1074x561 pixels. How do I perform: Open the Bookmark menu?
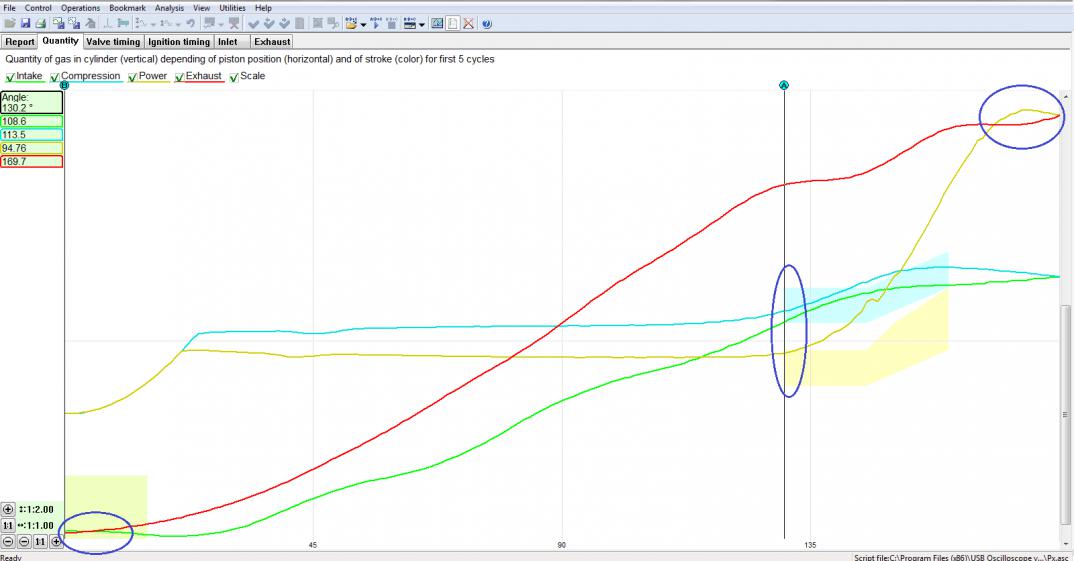(x=128, y=8)
